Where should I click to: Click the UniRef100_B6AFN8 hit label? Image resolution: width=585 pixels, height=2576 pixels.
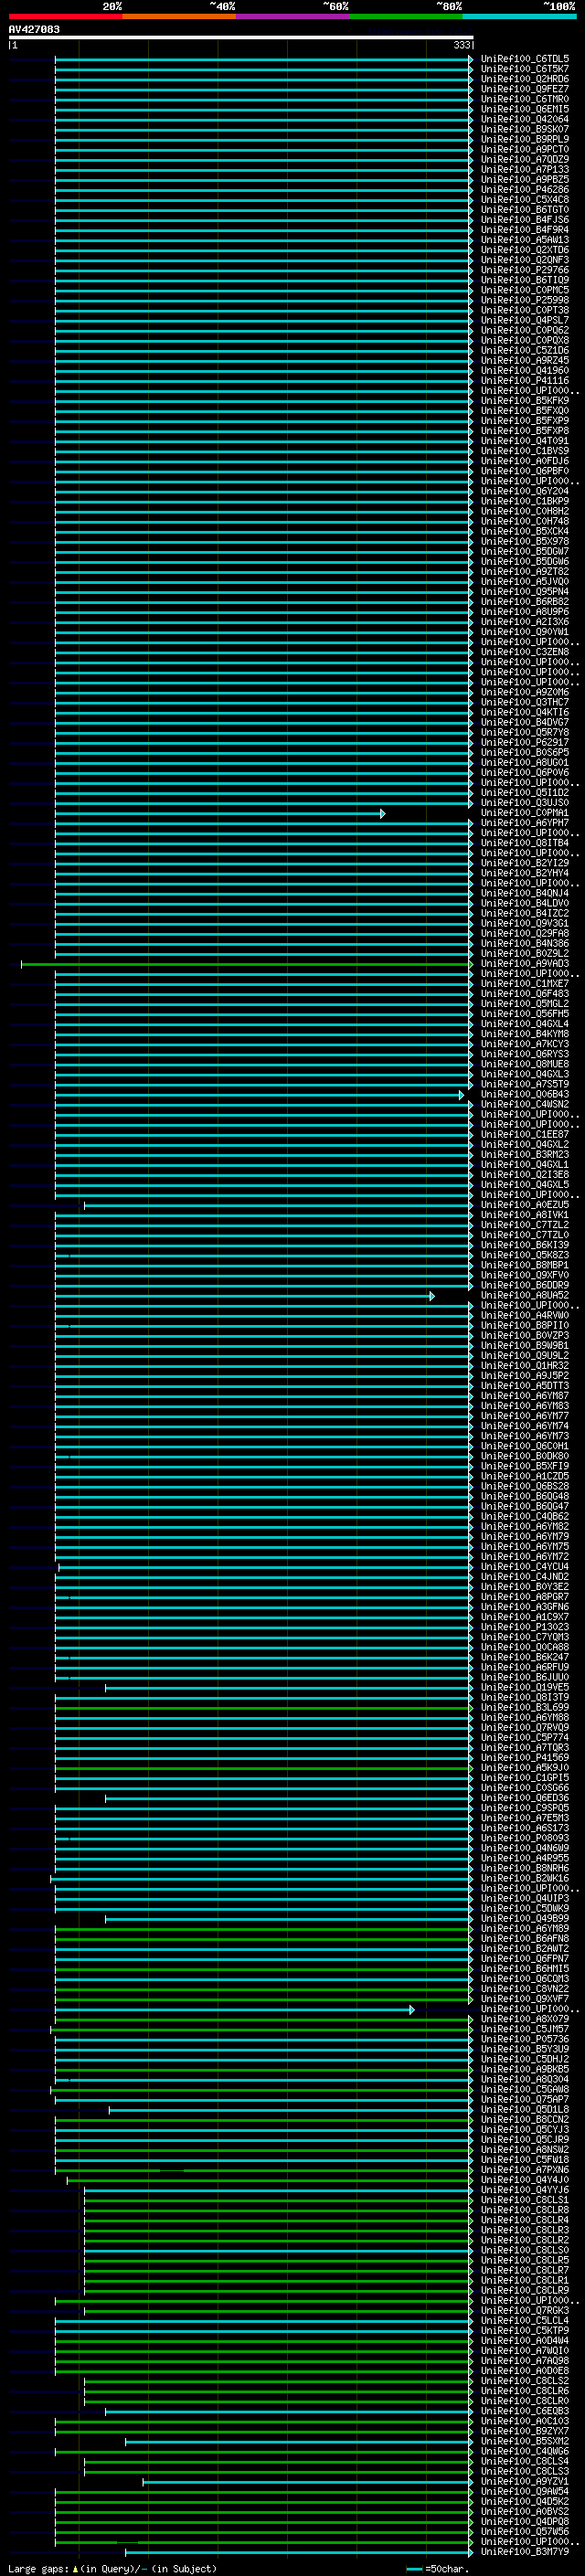pos(524,1939)
